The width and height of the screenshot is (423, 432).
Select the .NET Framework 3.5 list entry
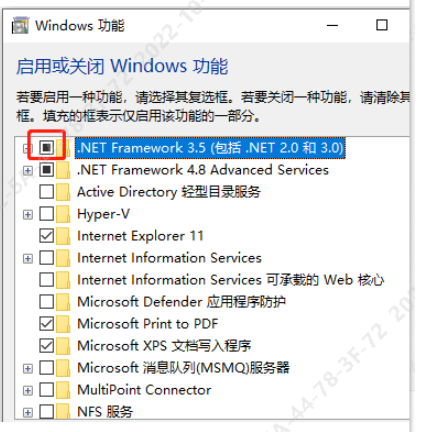210,148
